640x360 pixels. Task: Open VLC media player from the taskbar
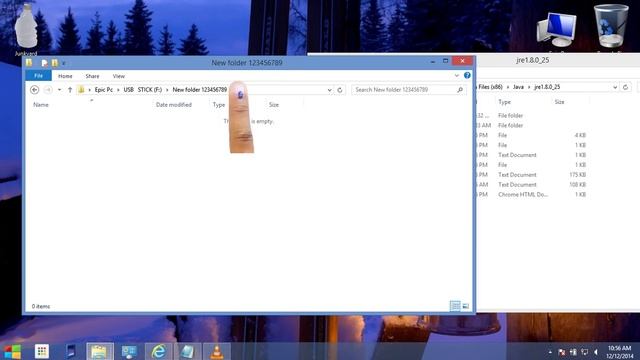coord(217,351)
